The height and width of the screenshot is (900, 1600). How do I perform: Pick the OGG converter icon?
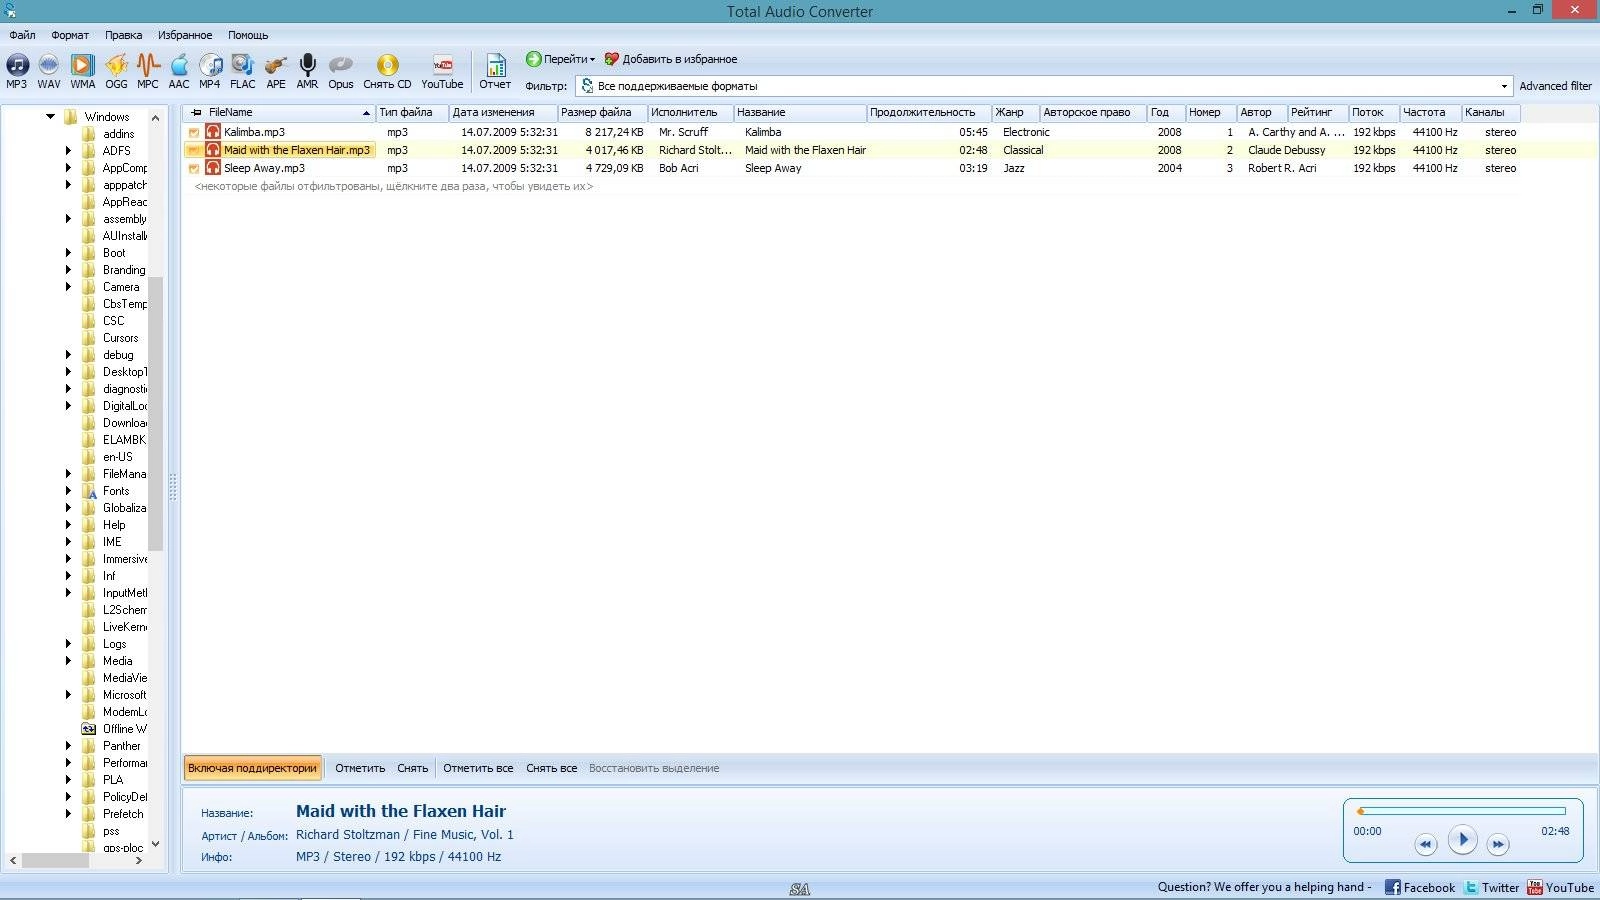[117, 71]
